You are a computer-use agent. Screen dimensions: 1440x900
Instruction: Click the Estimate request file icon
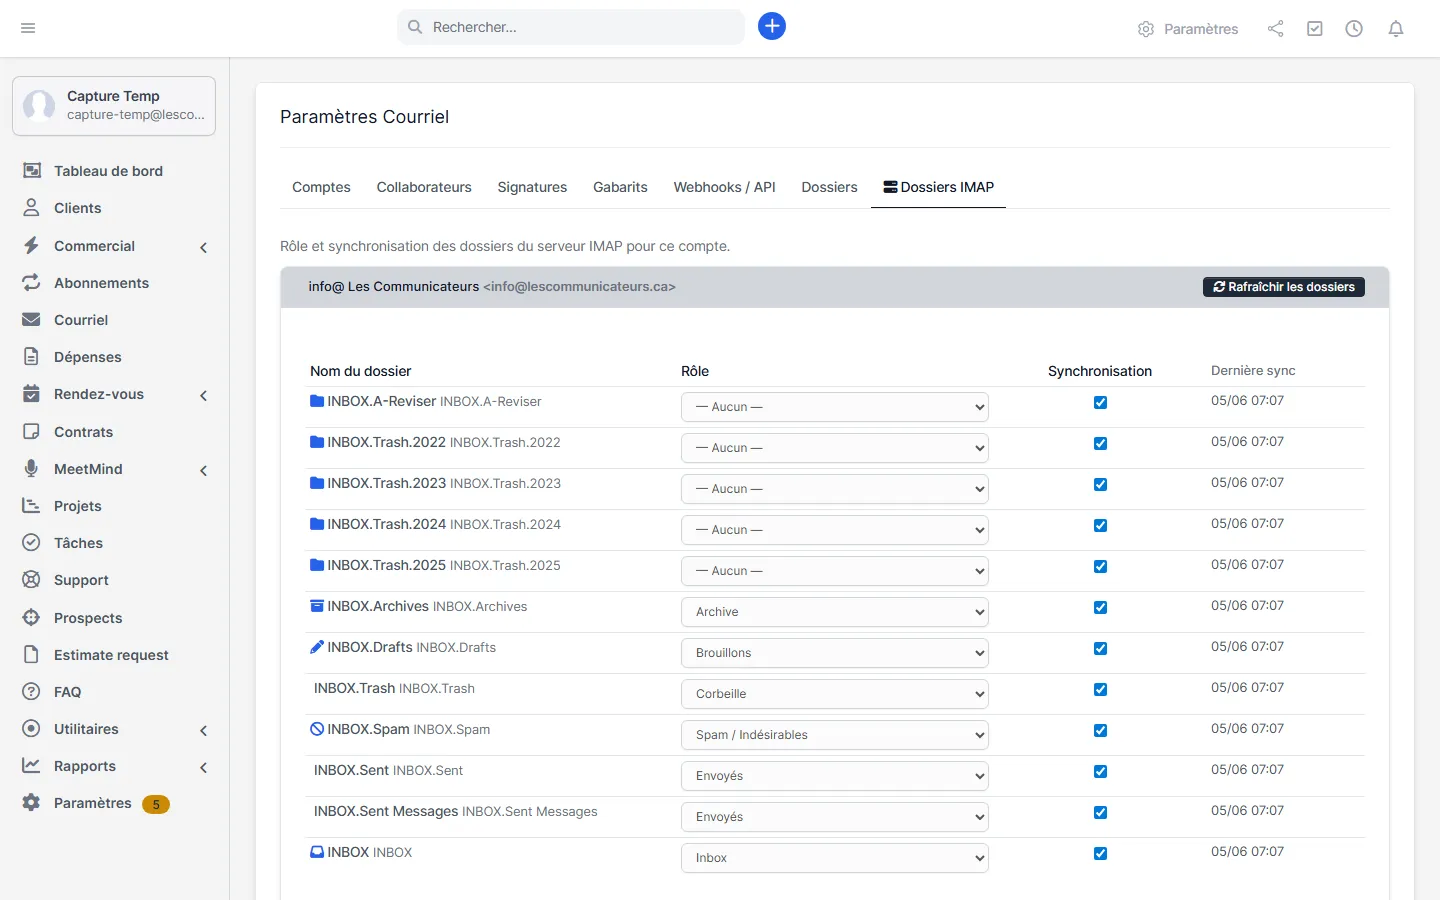point(32,655)
